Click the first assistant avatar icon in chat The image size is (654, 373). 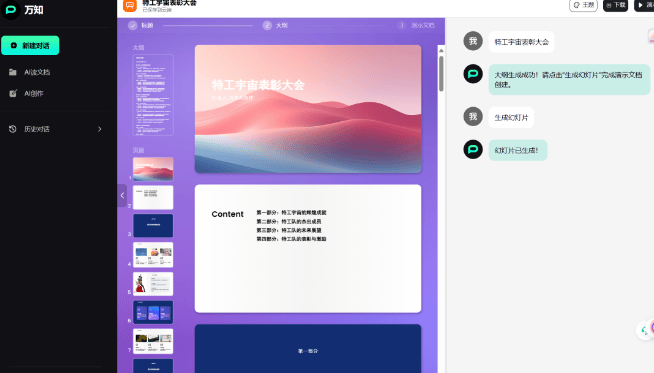tap(473, 74)
